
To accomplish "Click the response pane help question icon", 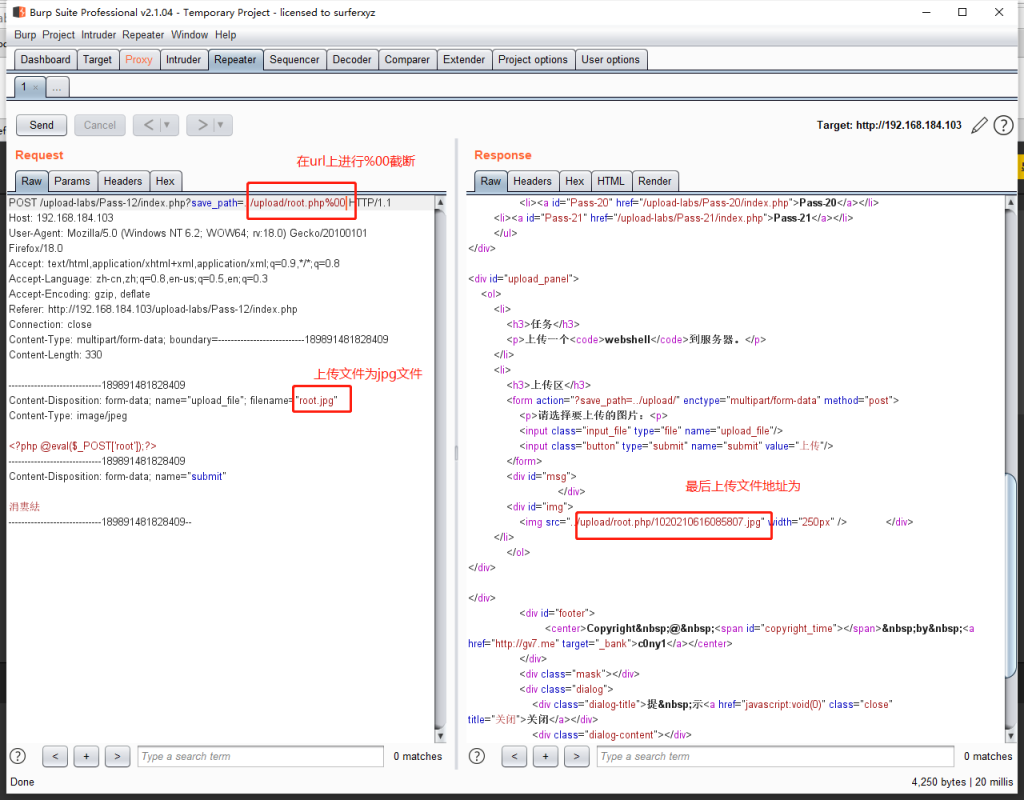I will pyautogui.click(x=477, y=756).
